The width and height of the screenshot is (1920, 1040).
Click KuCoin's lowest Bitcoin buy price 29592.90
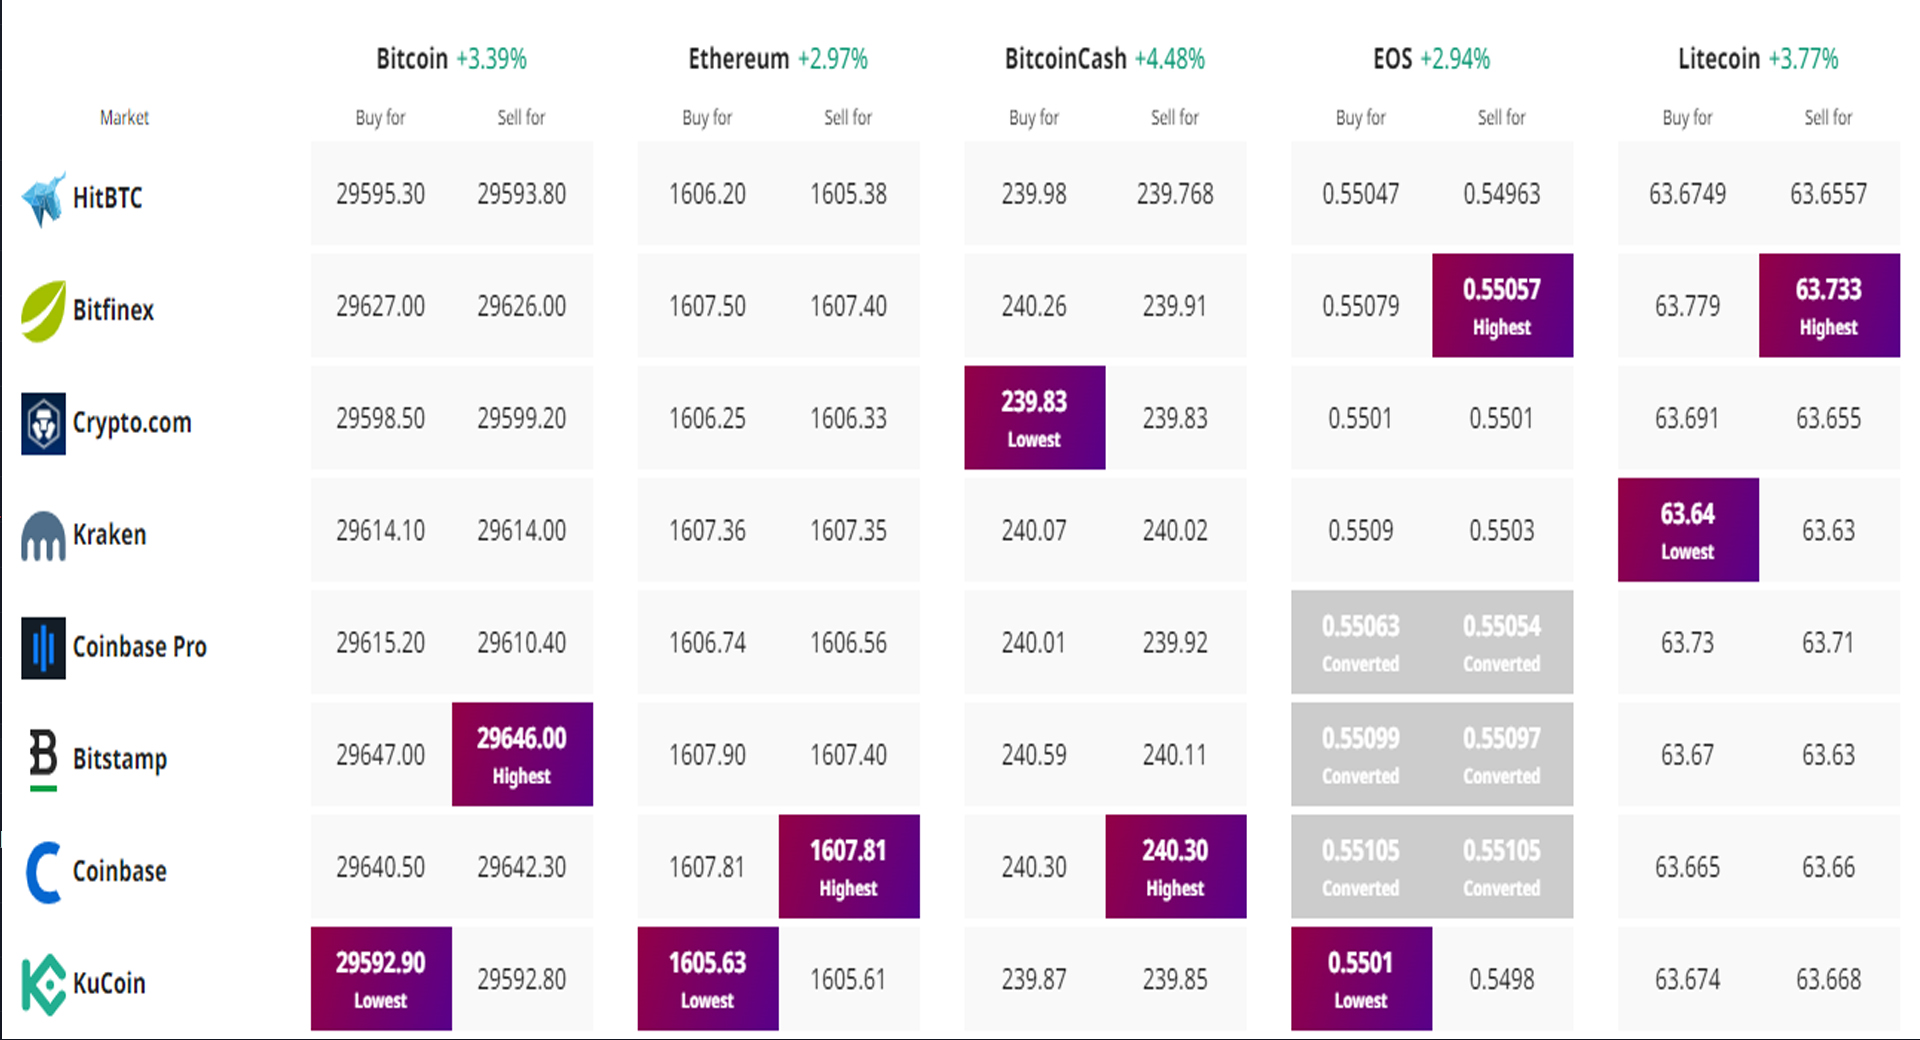point(381,978)
